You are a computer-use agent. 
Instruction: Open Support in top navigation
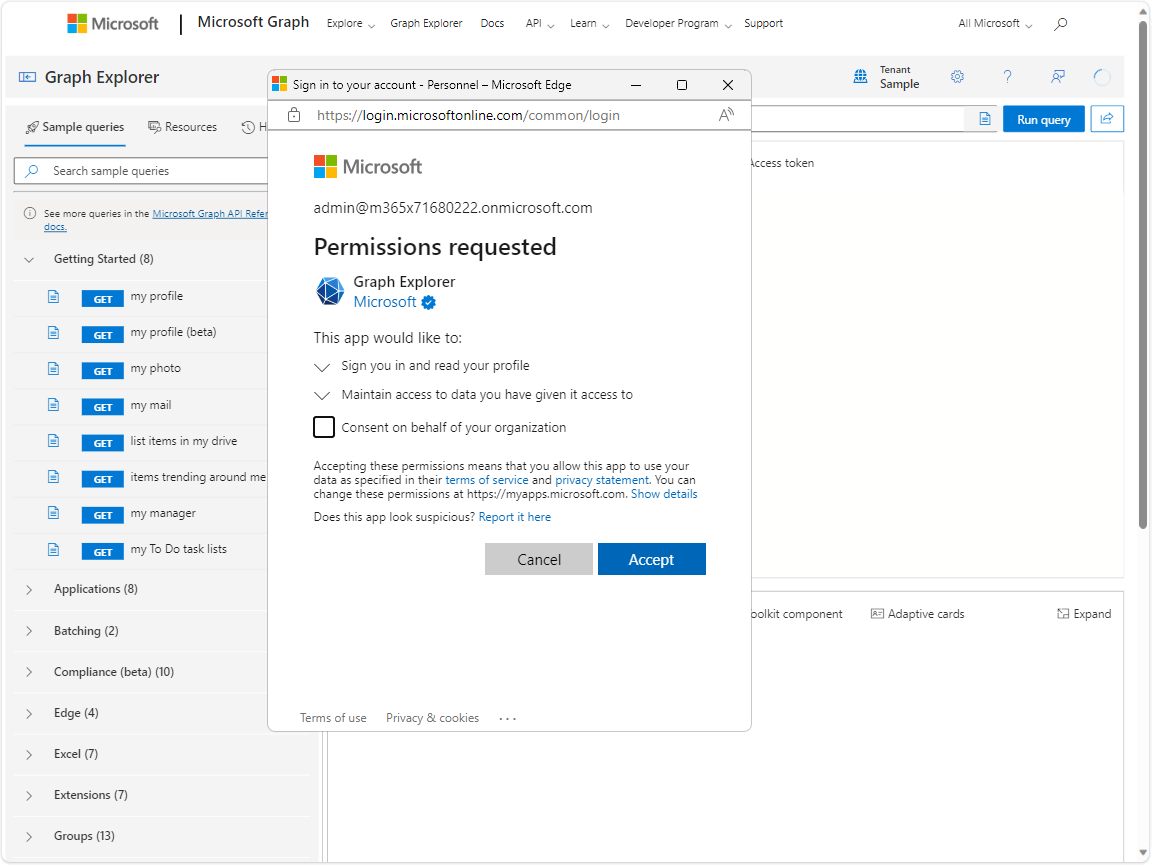[x=763, y=24]
